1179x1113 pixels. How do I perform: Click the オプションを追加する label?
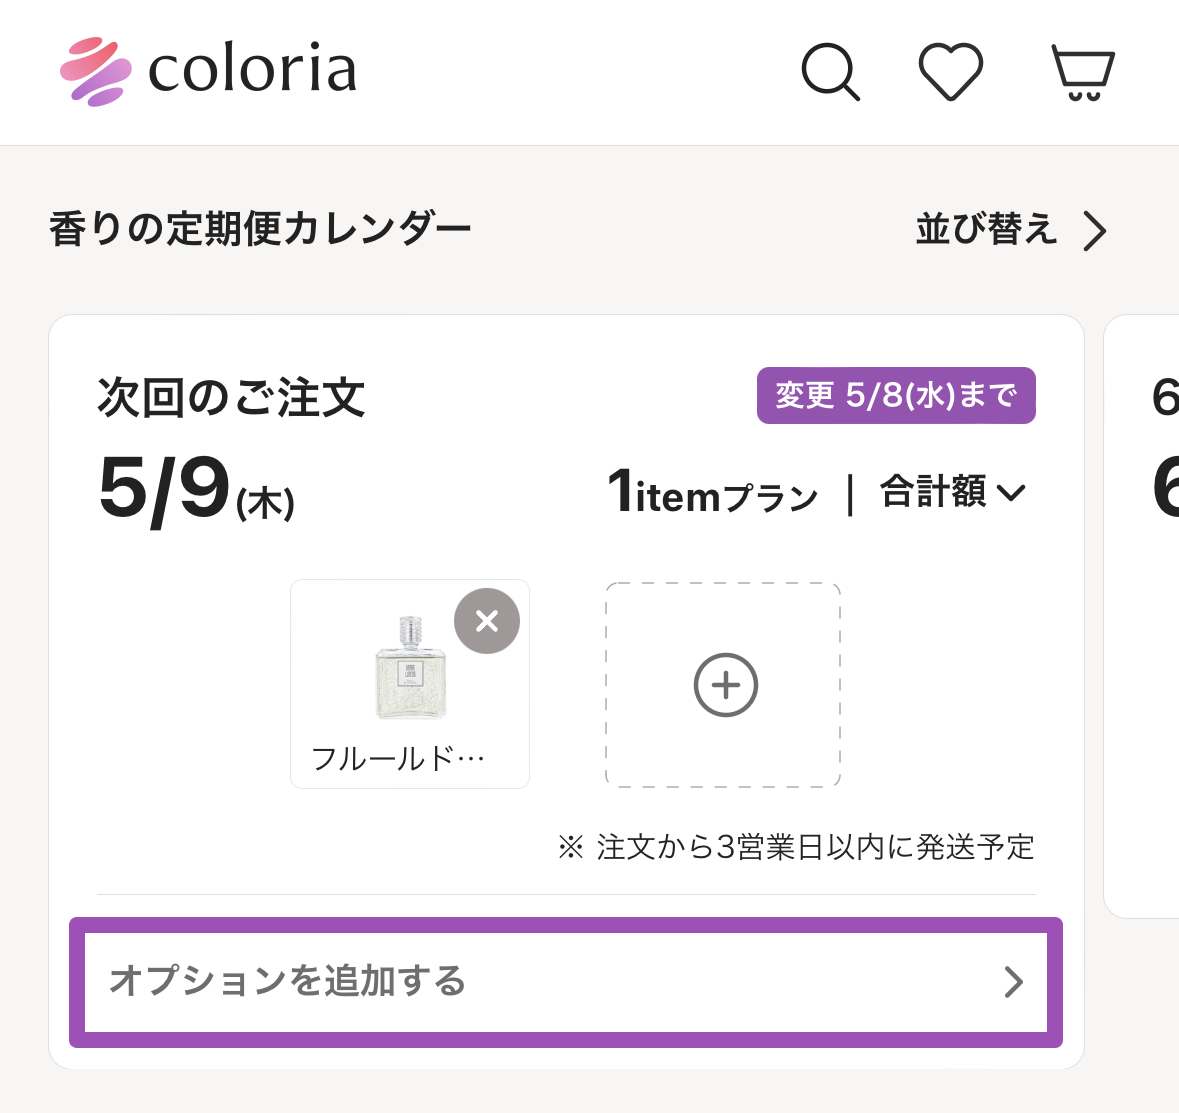(288, 981)
